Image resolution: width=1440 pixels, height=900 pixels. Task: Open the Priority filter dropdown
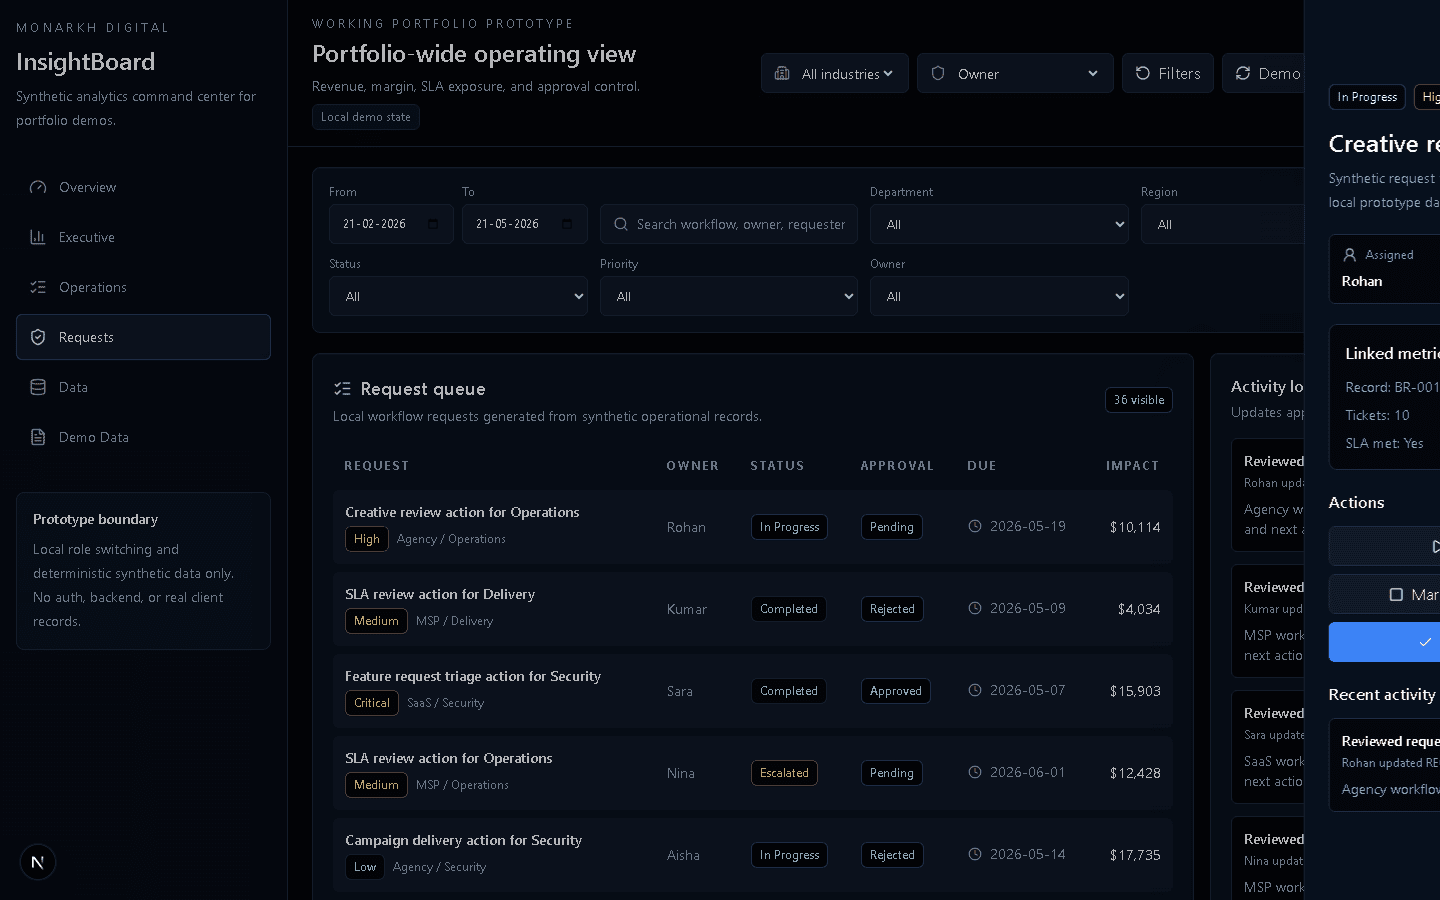point(729,296)
